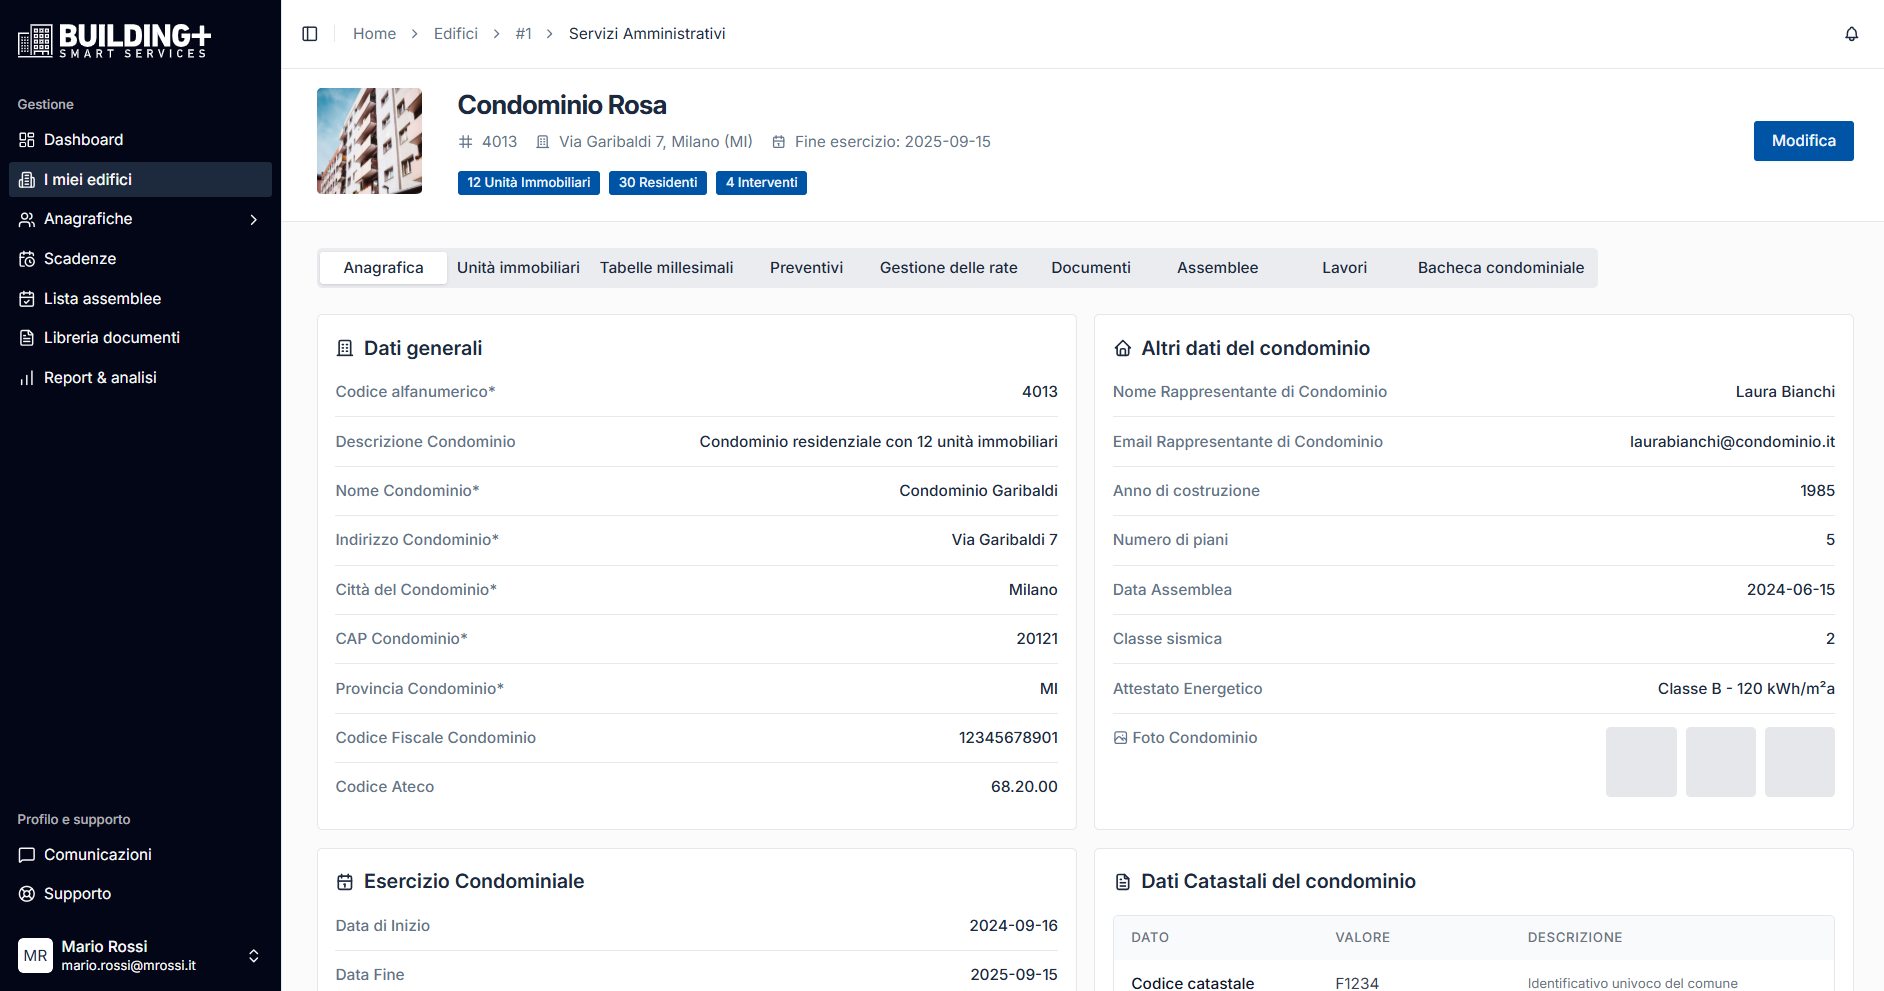Image resolution: width=1884 pixels, height=991 pixels.
Task: Navigate to Home breadcrumb link
Action: (374, 34)
